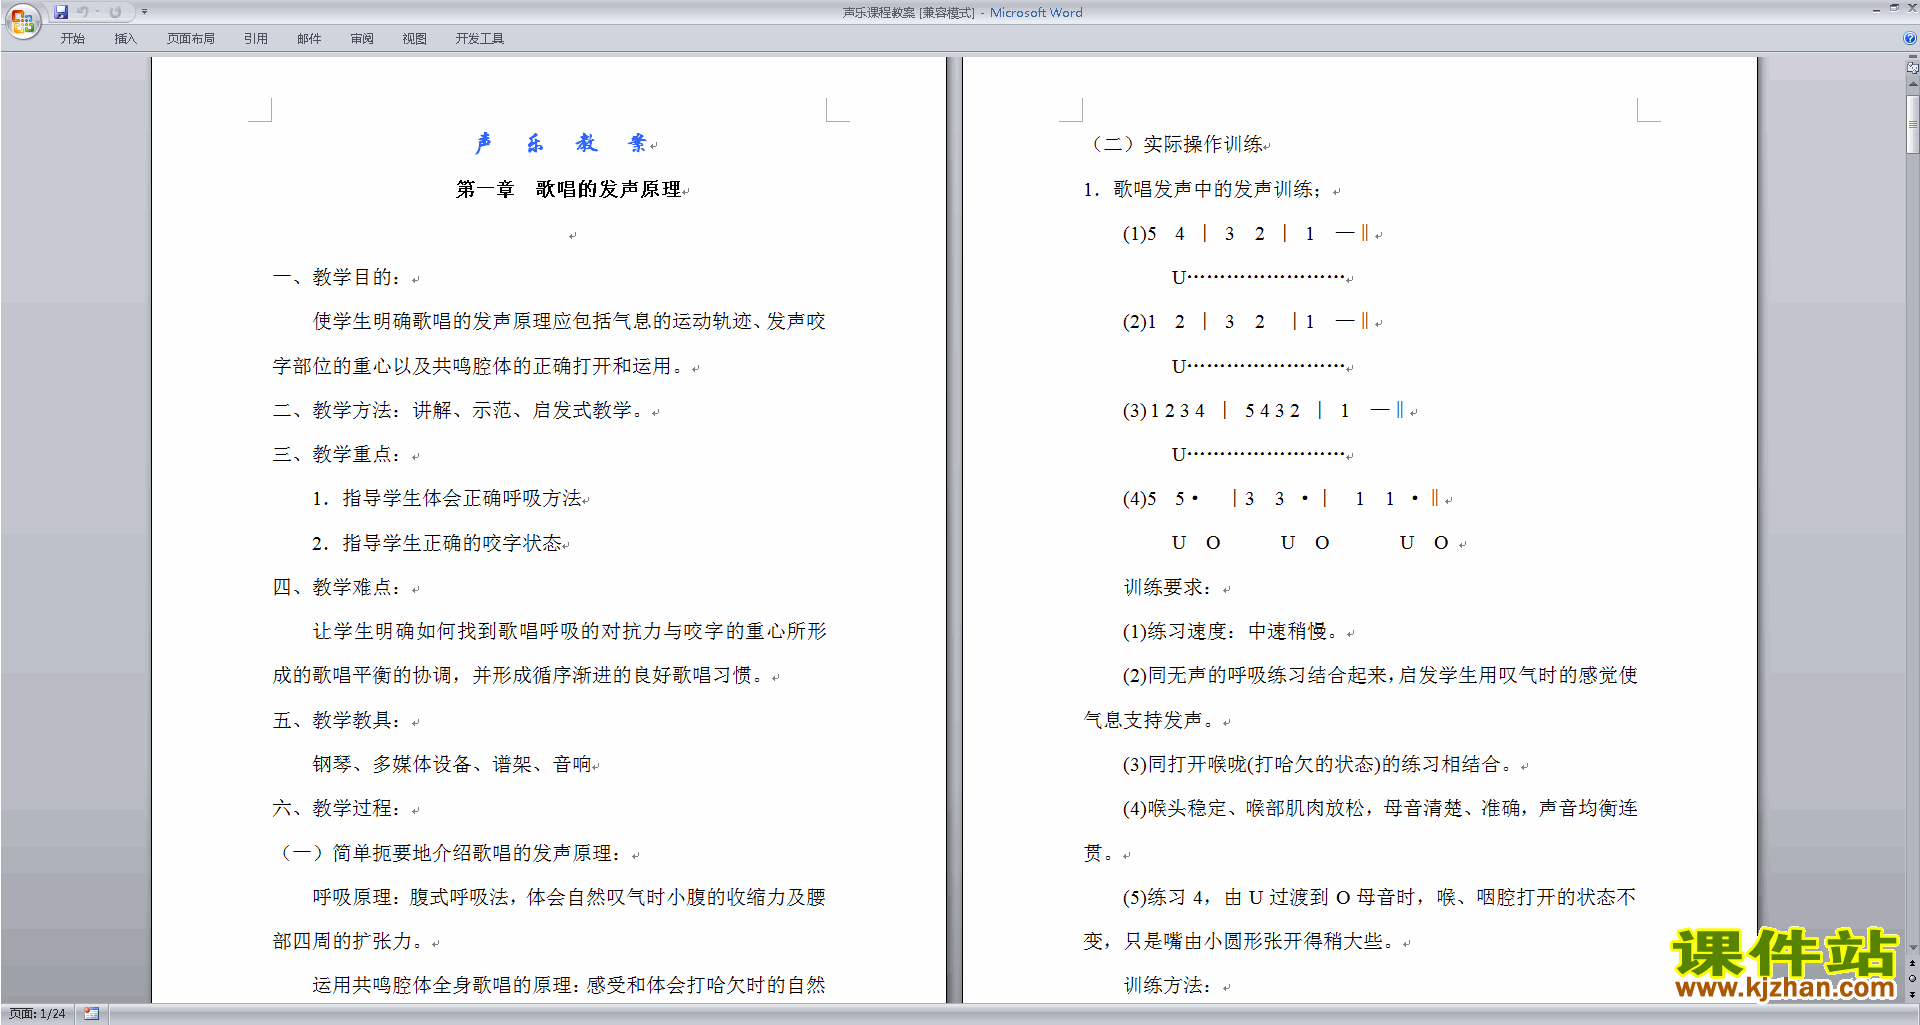Click exercise line (2)1 2 | 3 2 | 1 —
Screen dimensions: 1920x1025
coord(1246,321)
